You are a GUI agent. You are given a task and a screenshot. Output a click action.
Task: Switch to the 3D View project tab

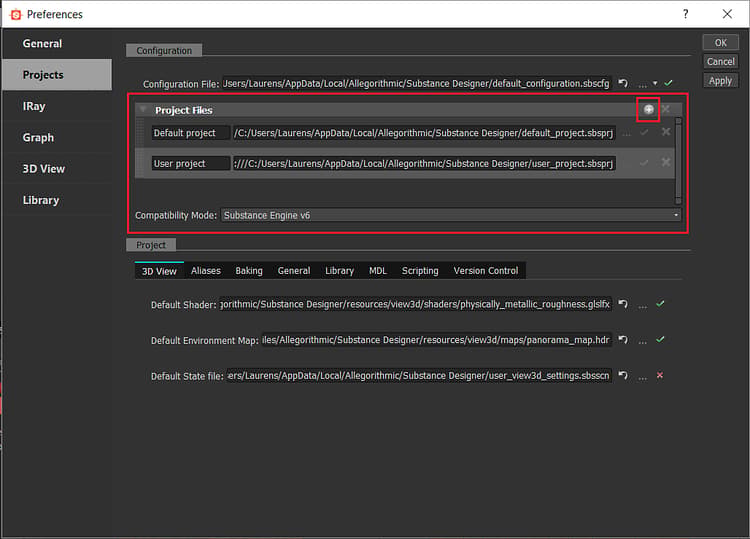159,271
